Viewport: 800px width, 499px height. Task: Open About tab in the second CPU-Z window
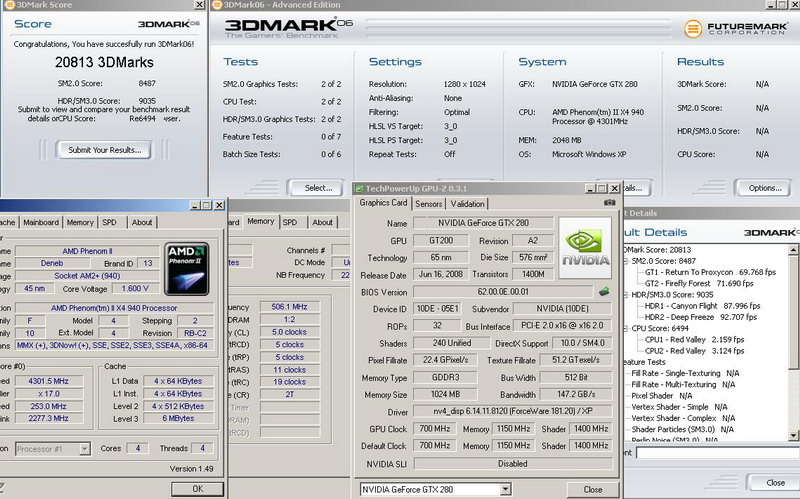click(x=322, y=222)
